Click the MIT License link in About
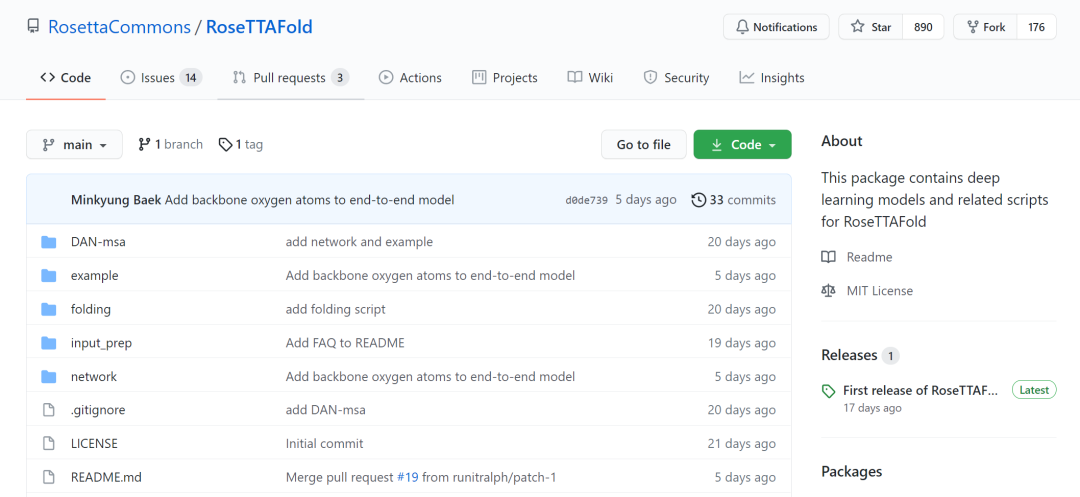The height and width of the screenshot is (497, 1080). click(880, 291)
